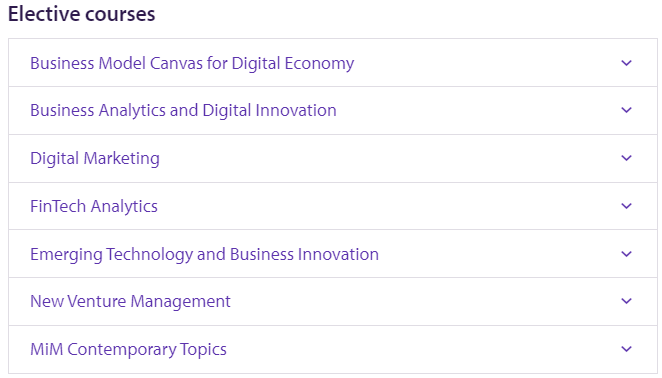Click the chevron icon beside New Venture Management
This screenshot has width=662, height=378.
627,301
